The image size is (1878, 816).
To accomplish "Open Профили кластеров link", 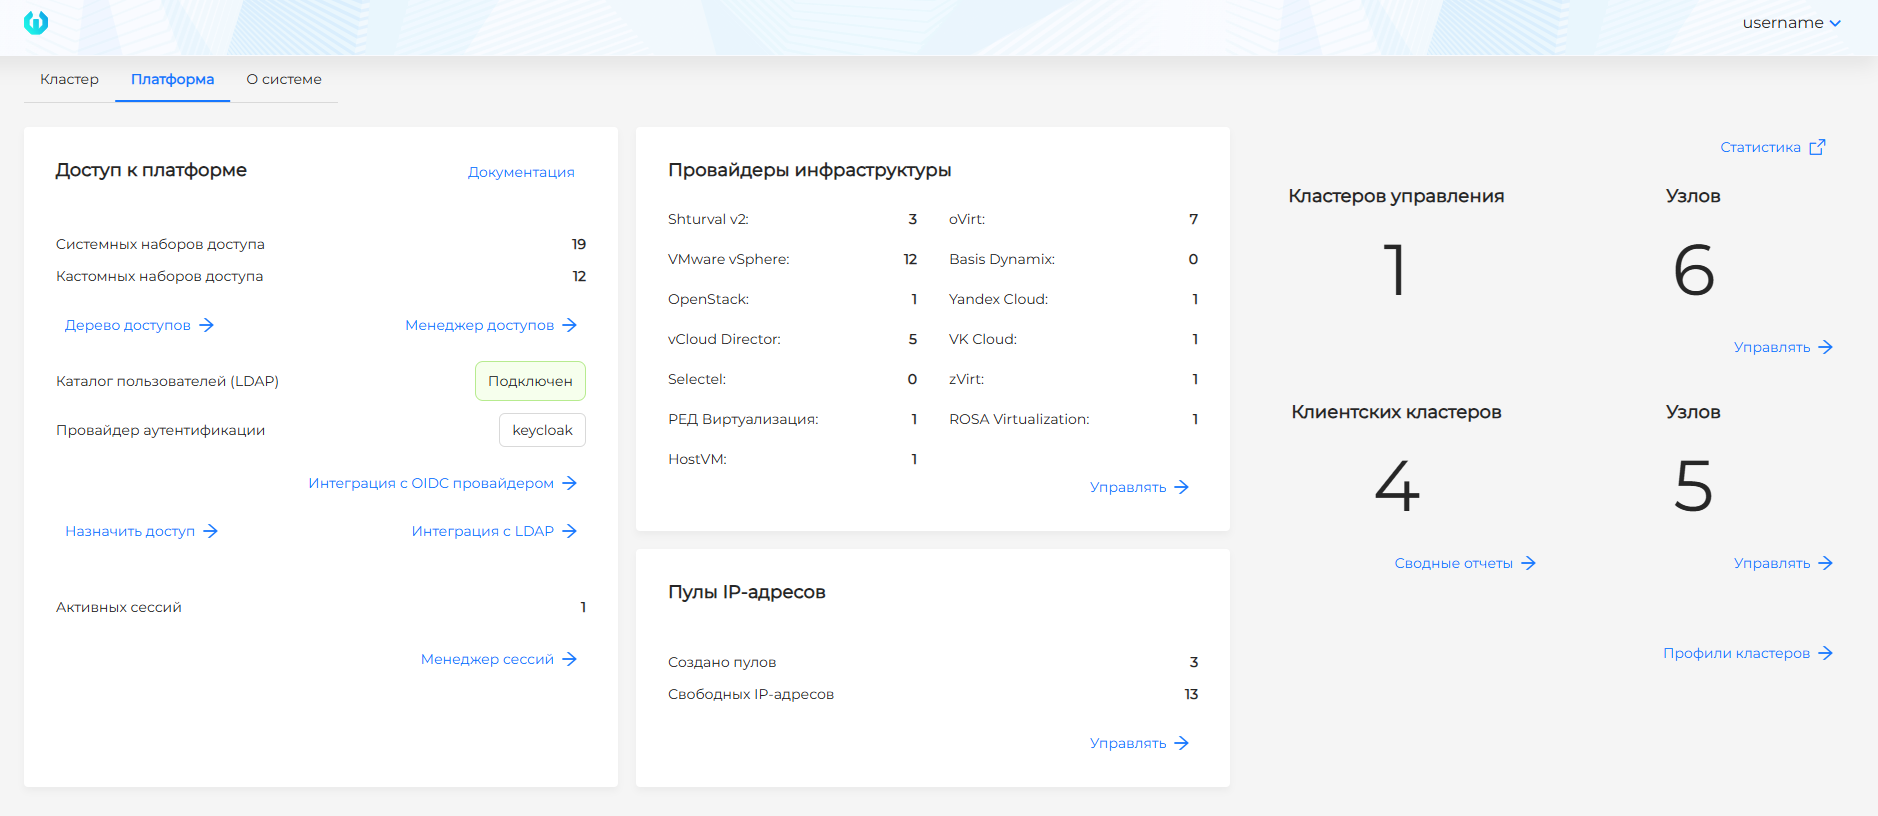I will pos(1736,653).
